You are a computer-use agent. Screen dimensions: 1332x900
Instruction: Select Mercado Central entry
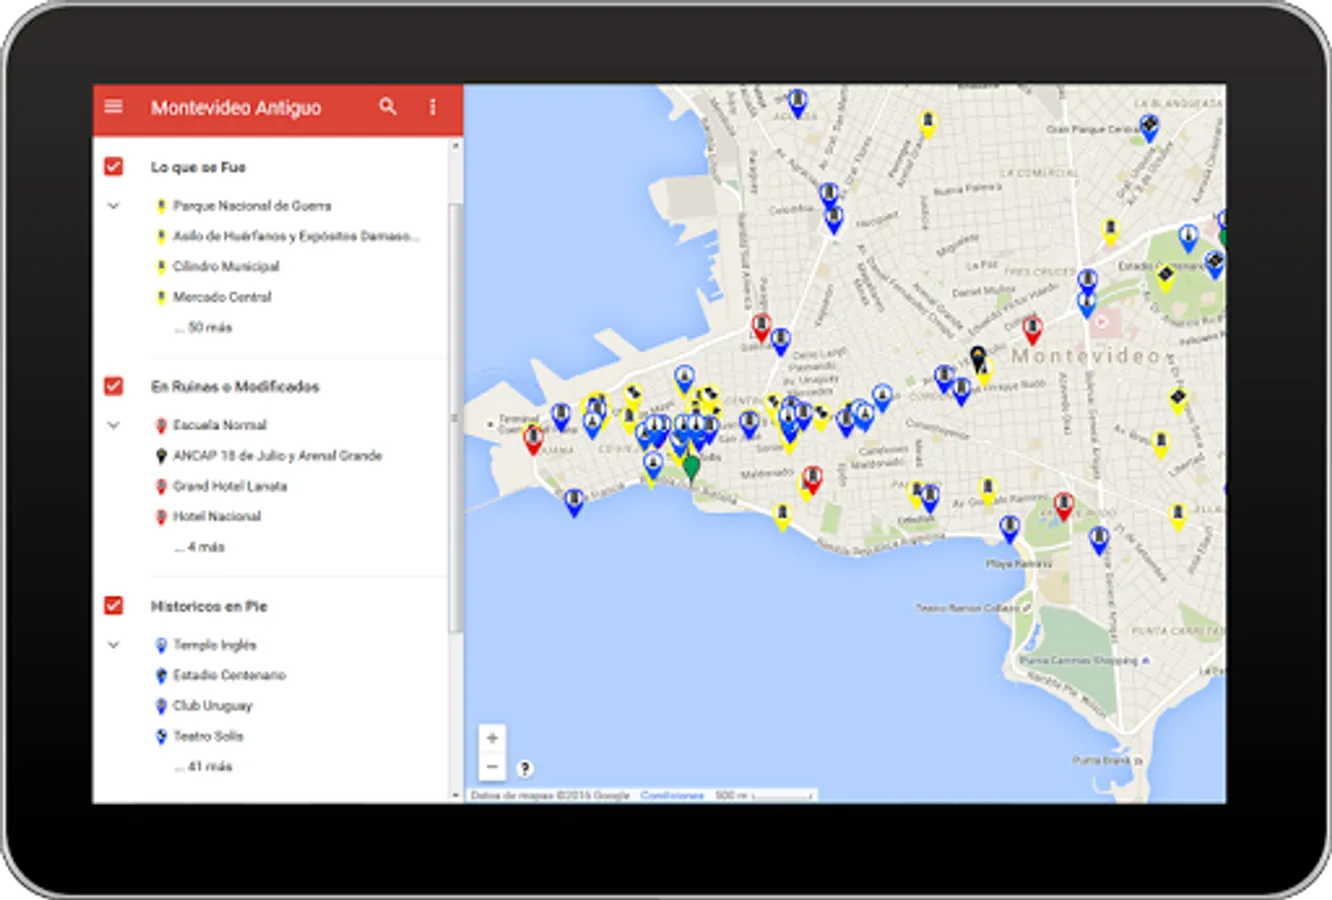coord(222,297)
